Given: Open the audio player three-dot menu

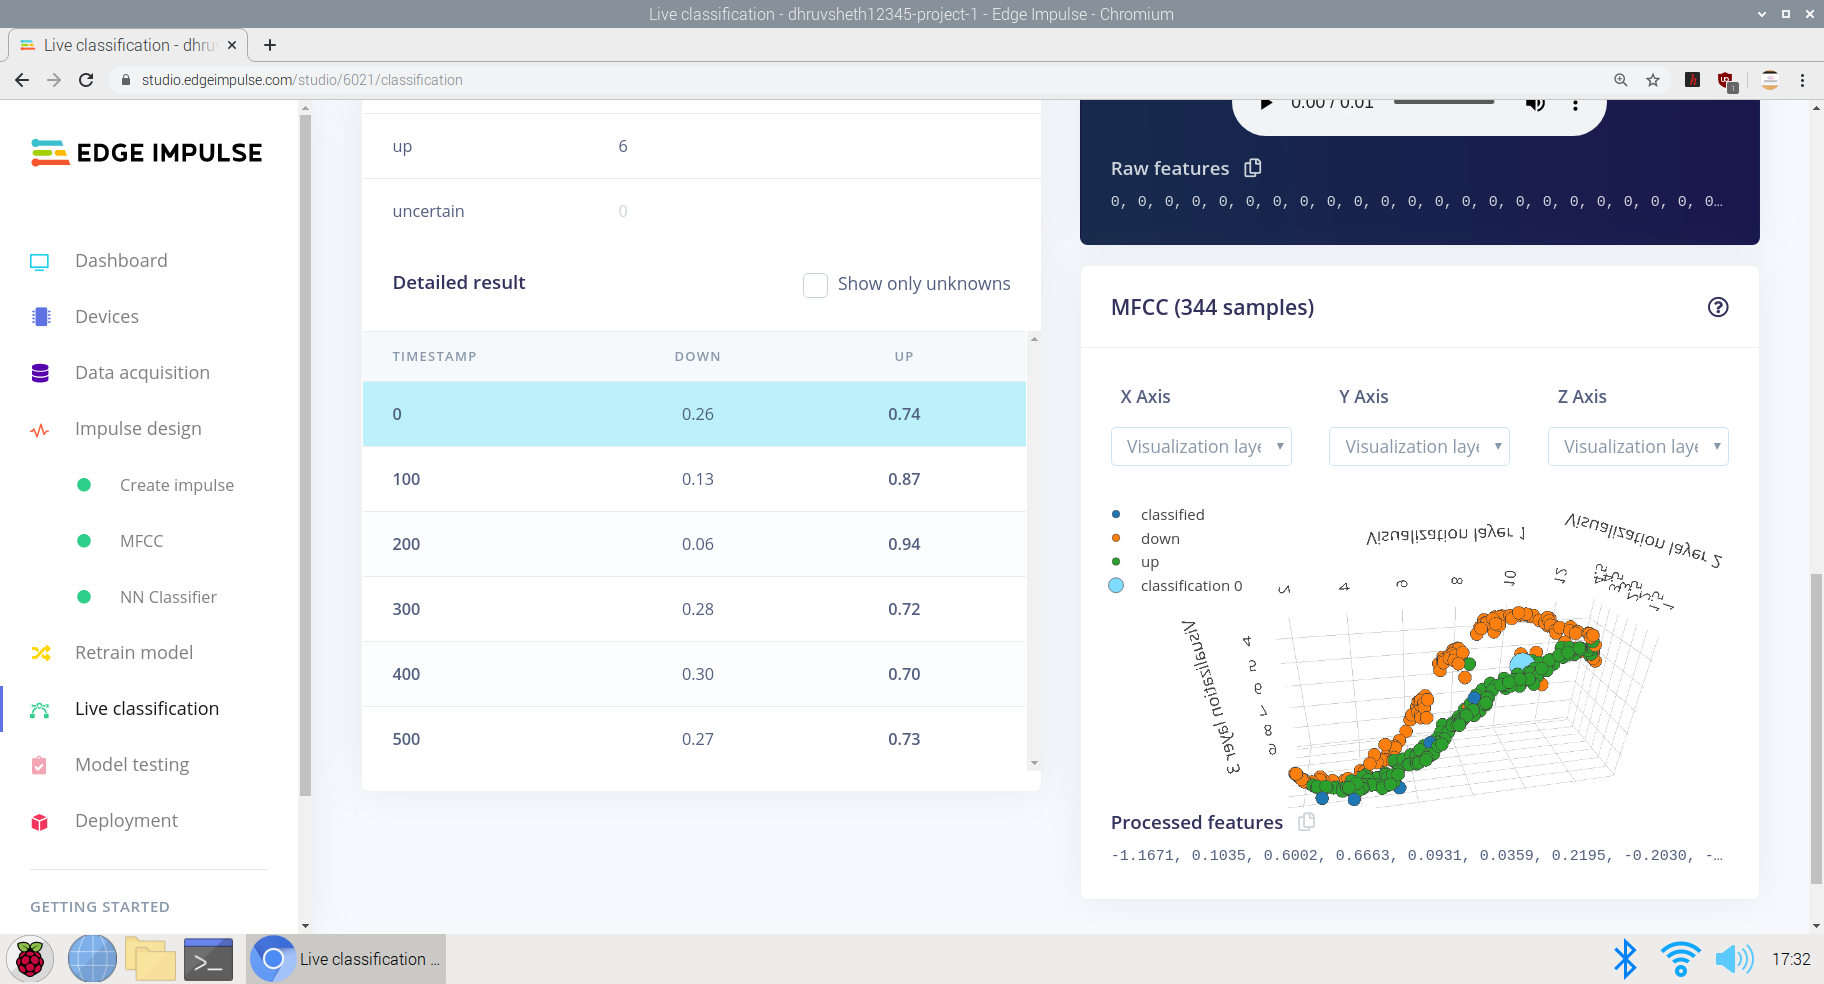Looking at the screenshot, I should click(x=1575, y=105).
